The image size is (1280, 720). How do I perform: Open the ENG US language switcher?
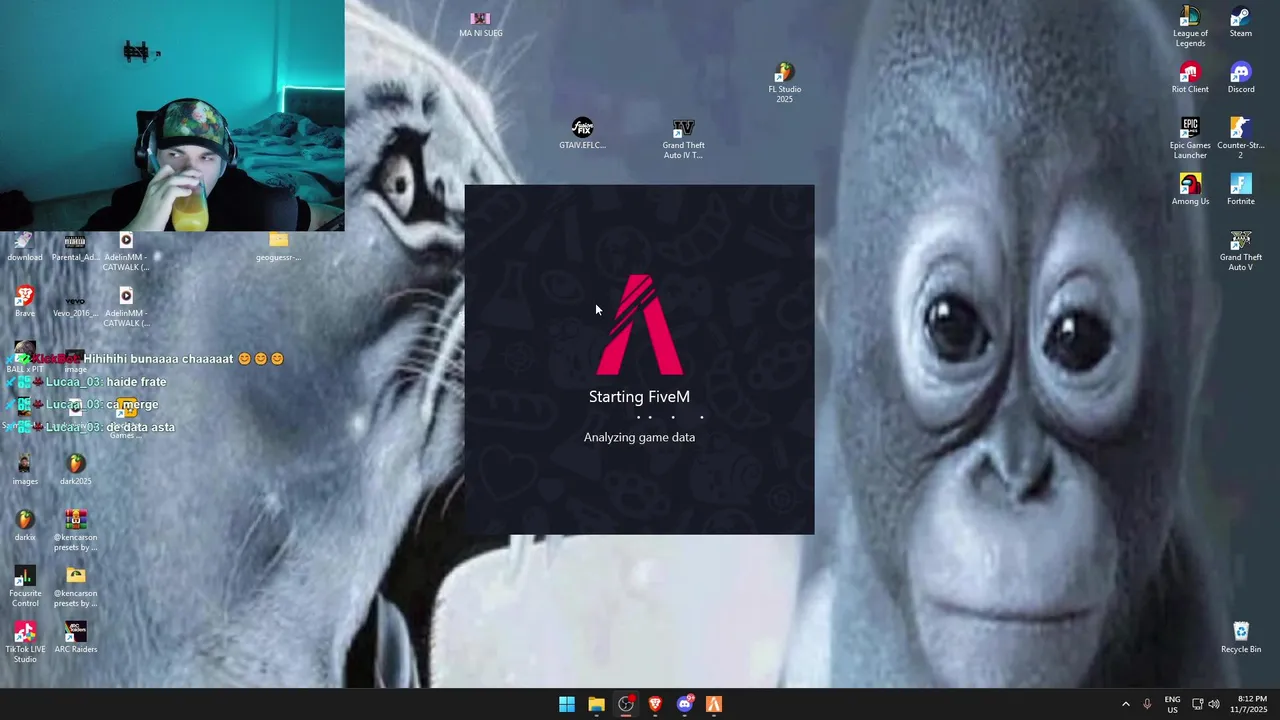1172,704
